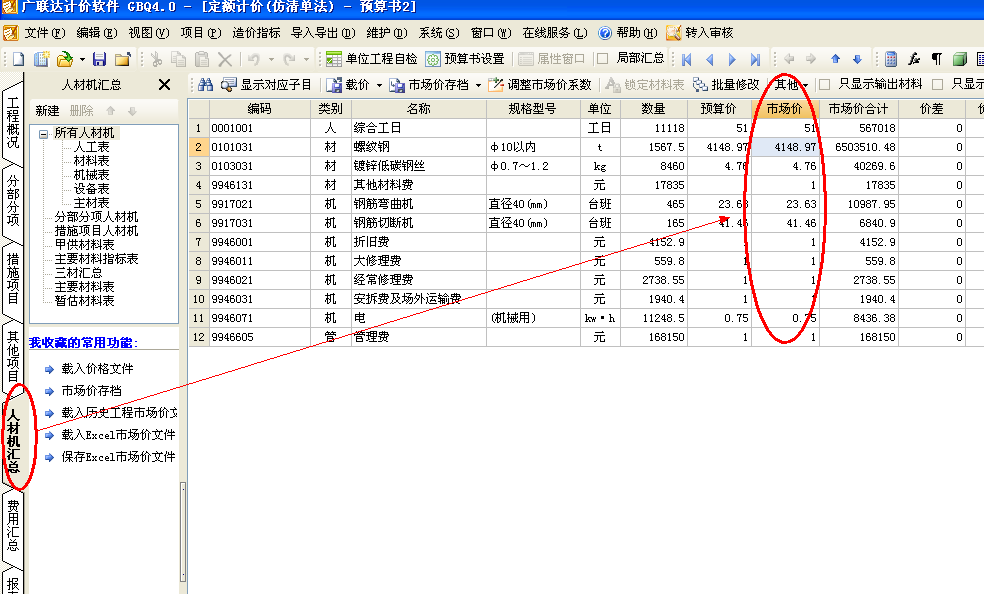Click the save floppy disk icon

[99, 59]
